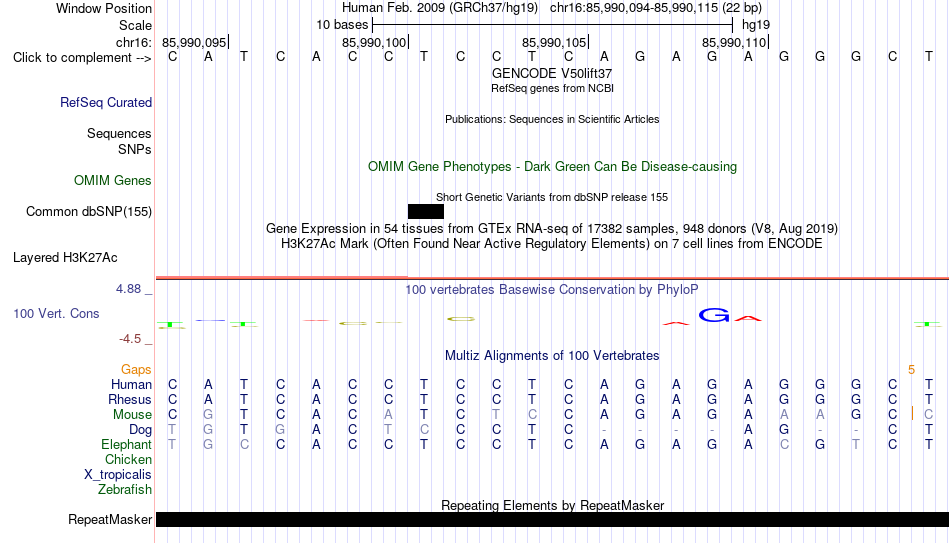Click the Sequences track label
This screenshot has height=543, width=950.
pos(119,133)
